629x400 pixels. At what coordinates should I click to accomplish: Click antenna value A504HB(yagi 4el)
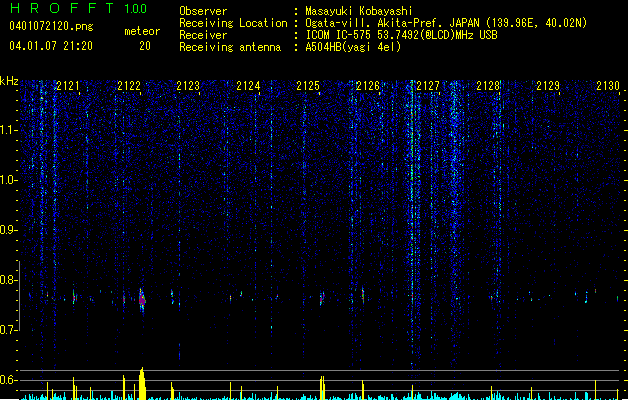(x=353, y=47)
